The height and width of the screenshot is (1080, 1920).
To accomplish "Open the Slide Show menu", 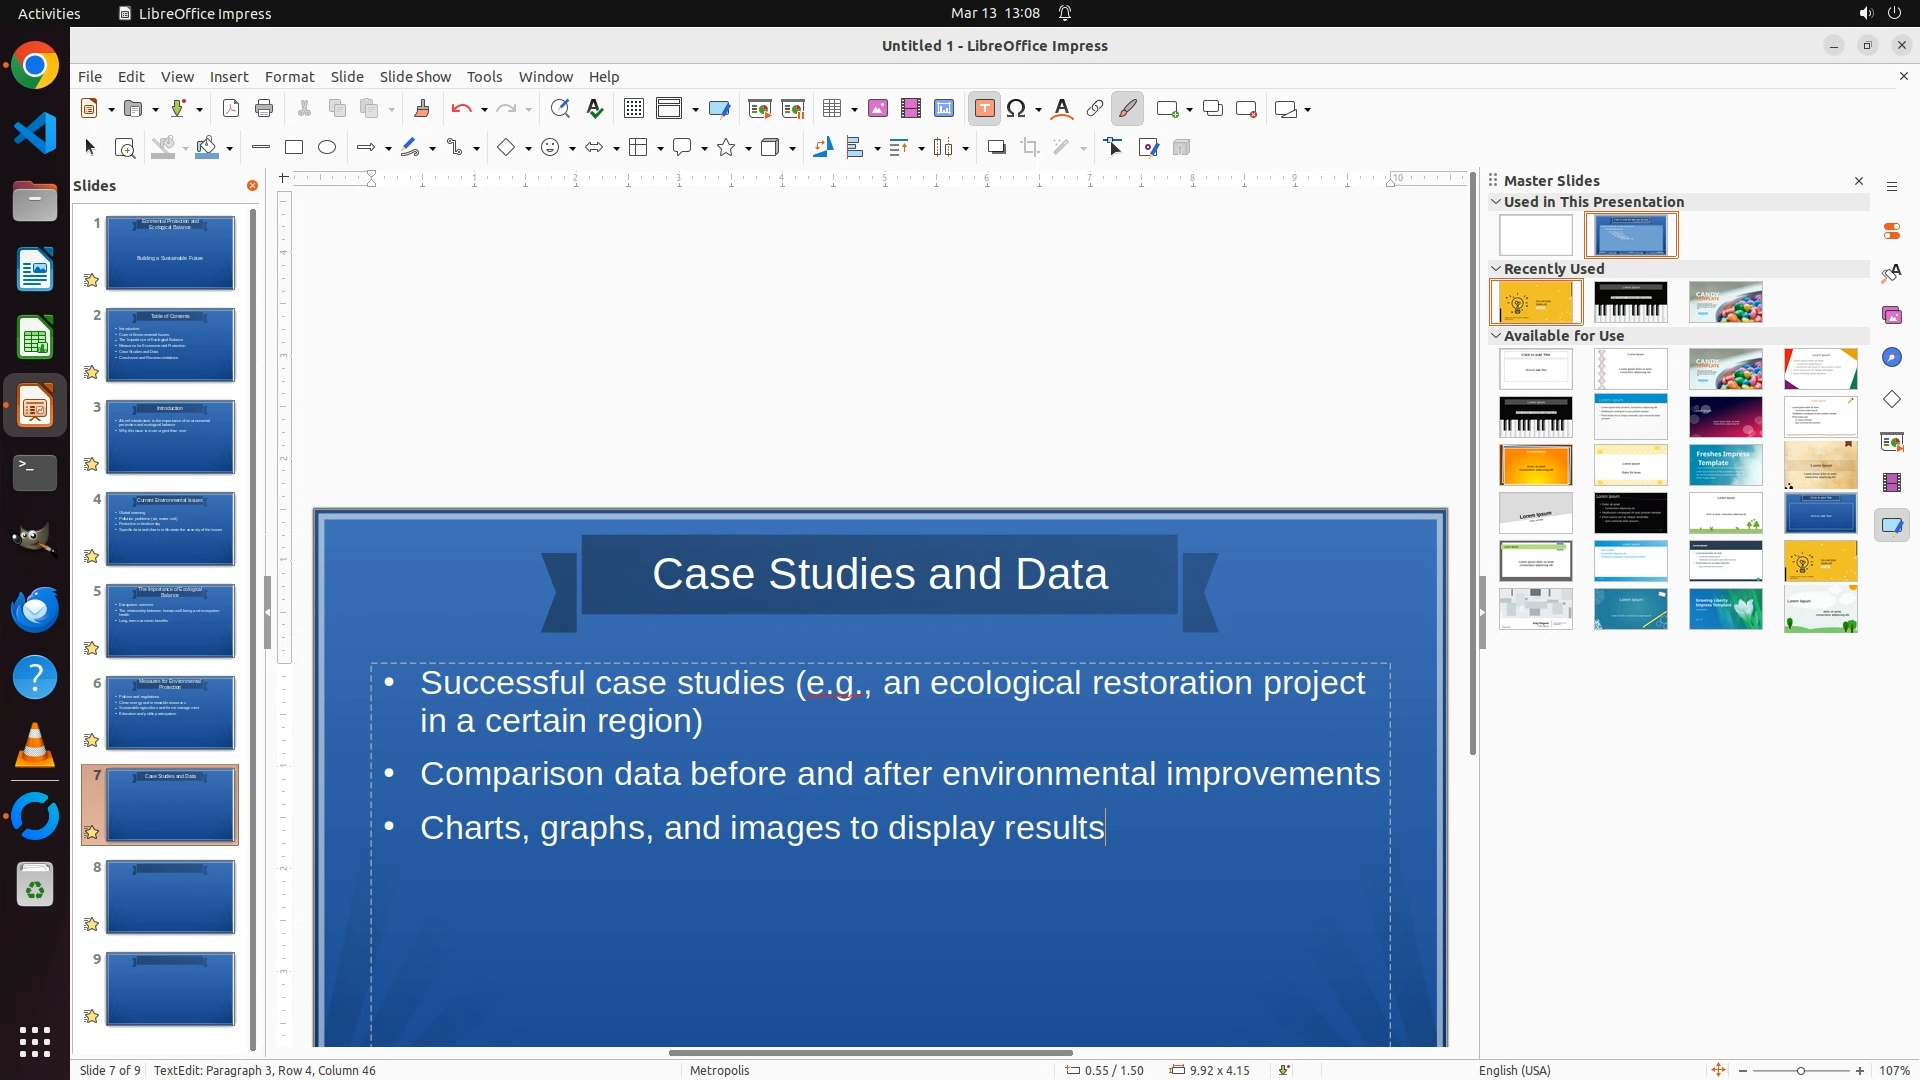I will (x=415, y=77).
